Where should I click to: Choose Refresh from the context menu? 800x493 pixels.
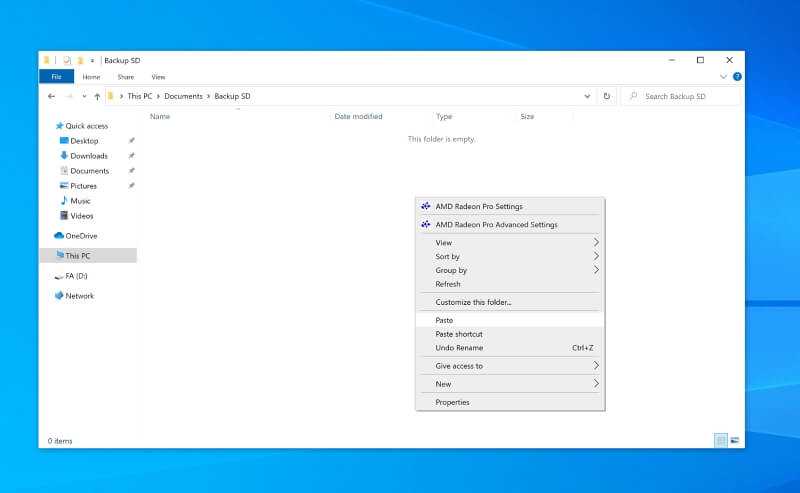pyautogui.click(x=510, y=284)
